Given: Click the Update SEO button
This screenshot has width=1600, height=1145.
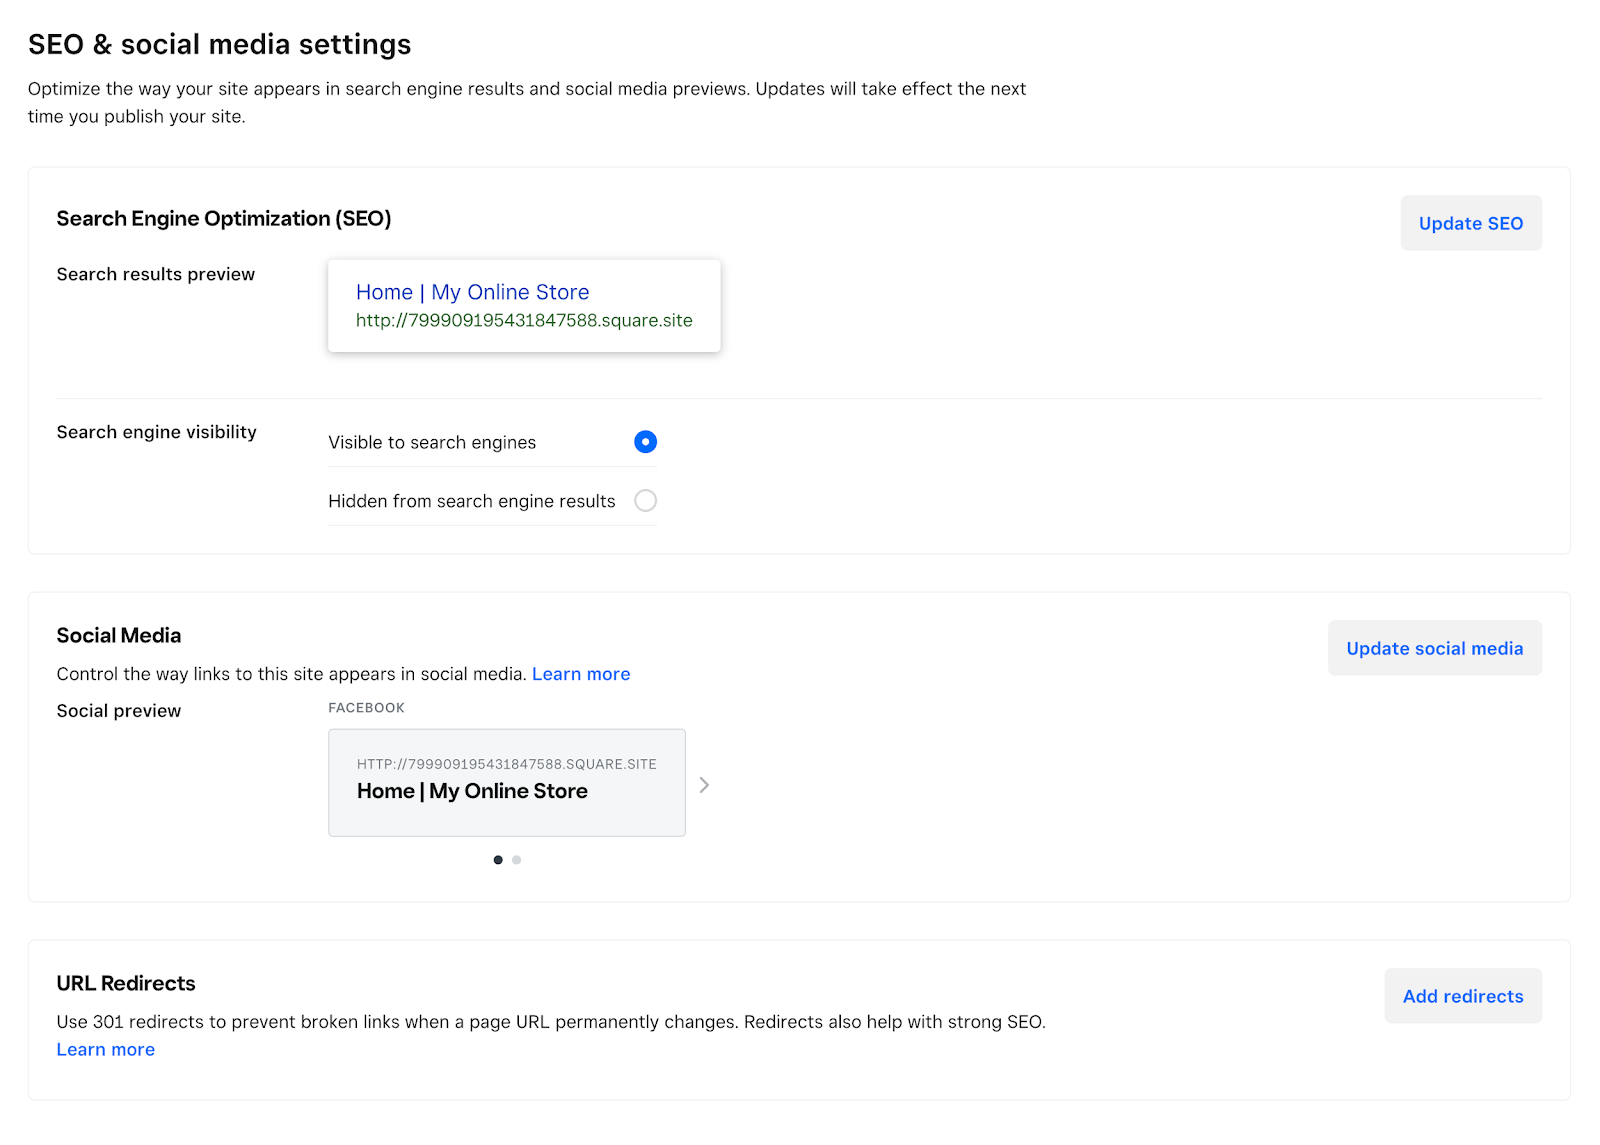Looking at the screenshot, I should coord(1470,223).
